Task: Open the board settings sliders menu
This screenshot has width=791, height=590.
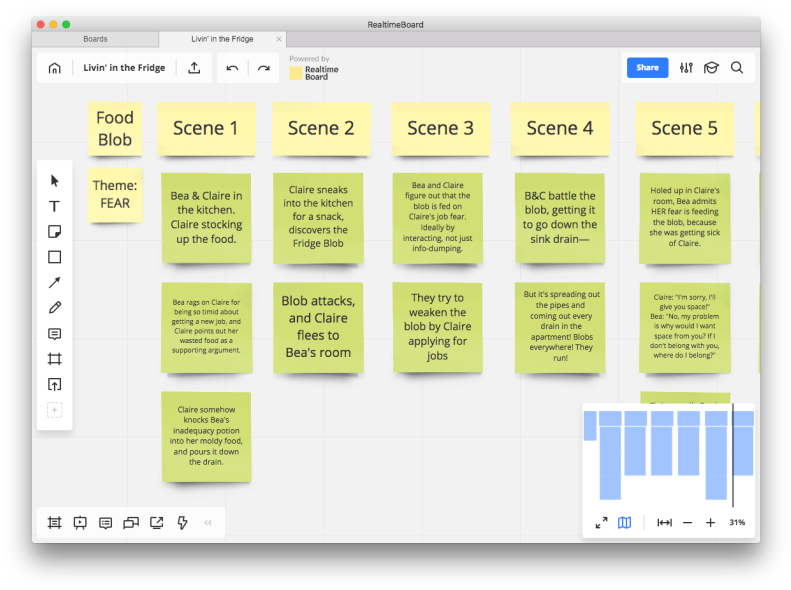Action: [x=686, y=68]
